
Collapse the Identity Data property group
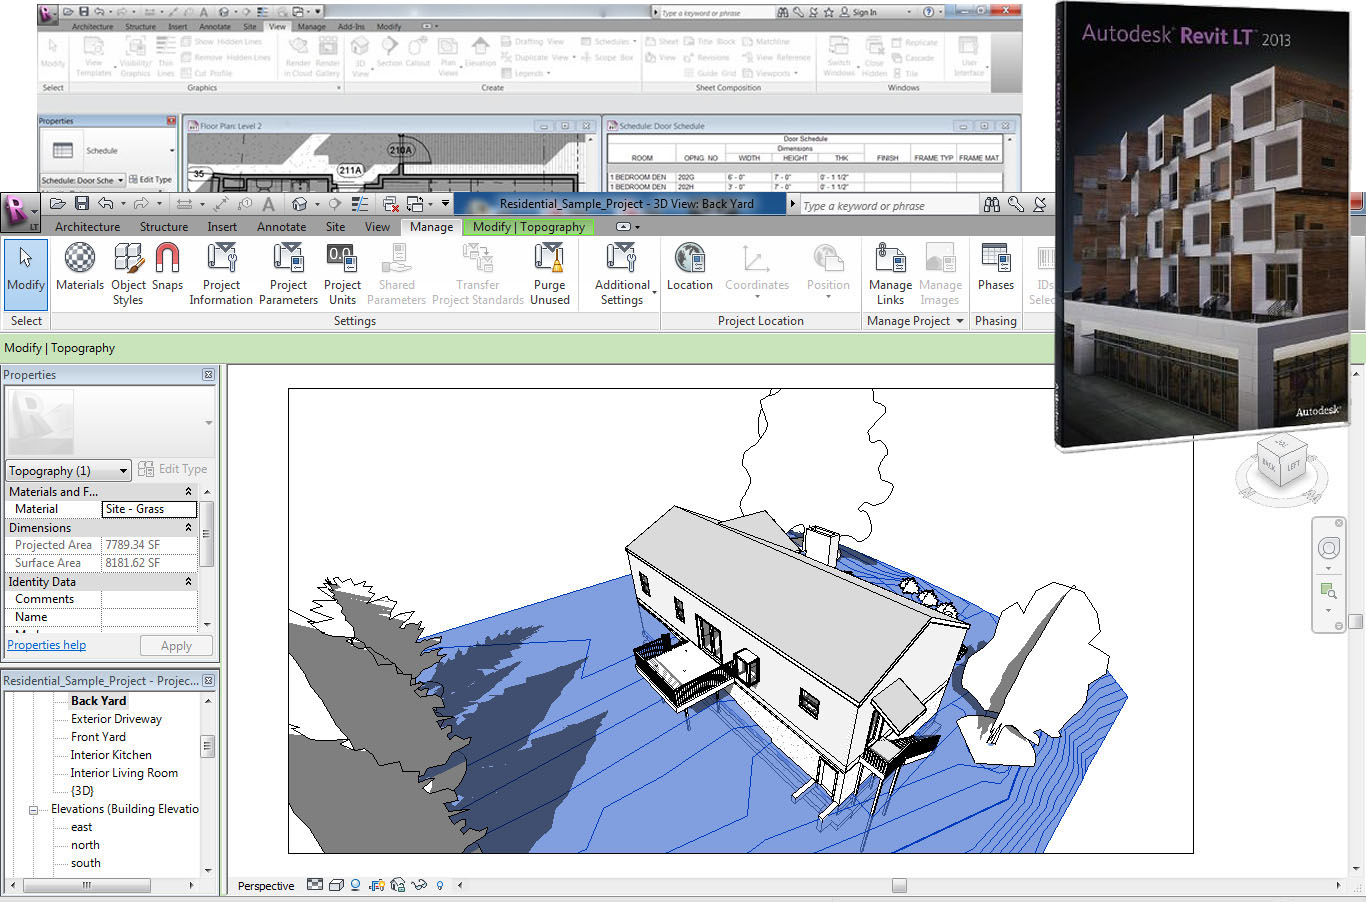coord(188,582)
